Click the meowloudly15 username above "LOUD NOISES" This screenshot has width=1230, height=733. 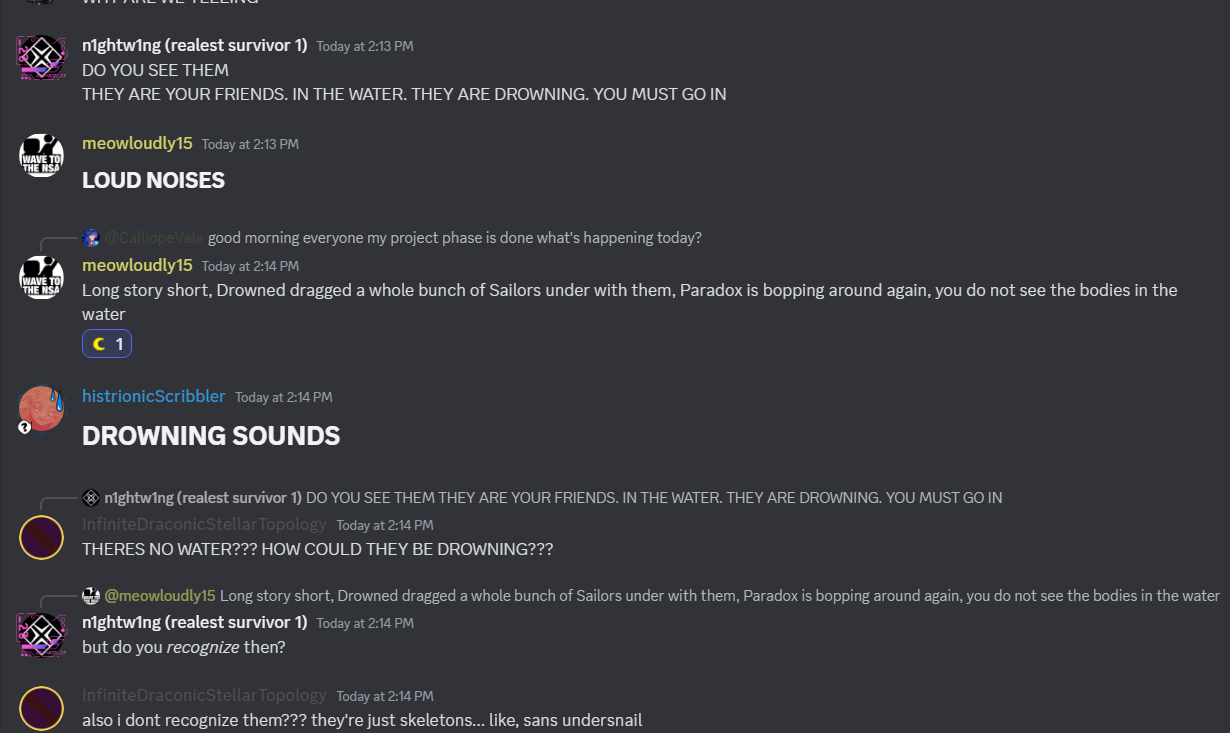pyautogui.click(x=137, y=143)
